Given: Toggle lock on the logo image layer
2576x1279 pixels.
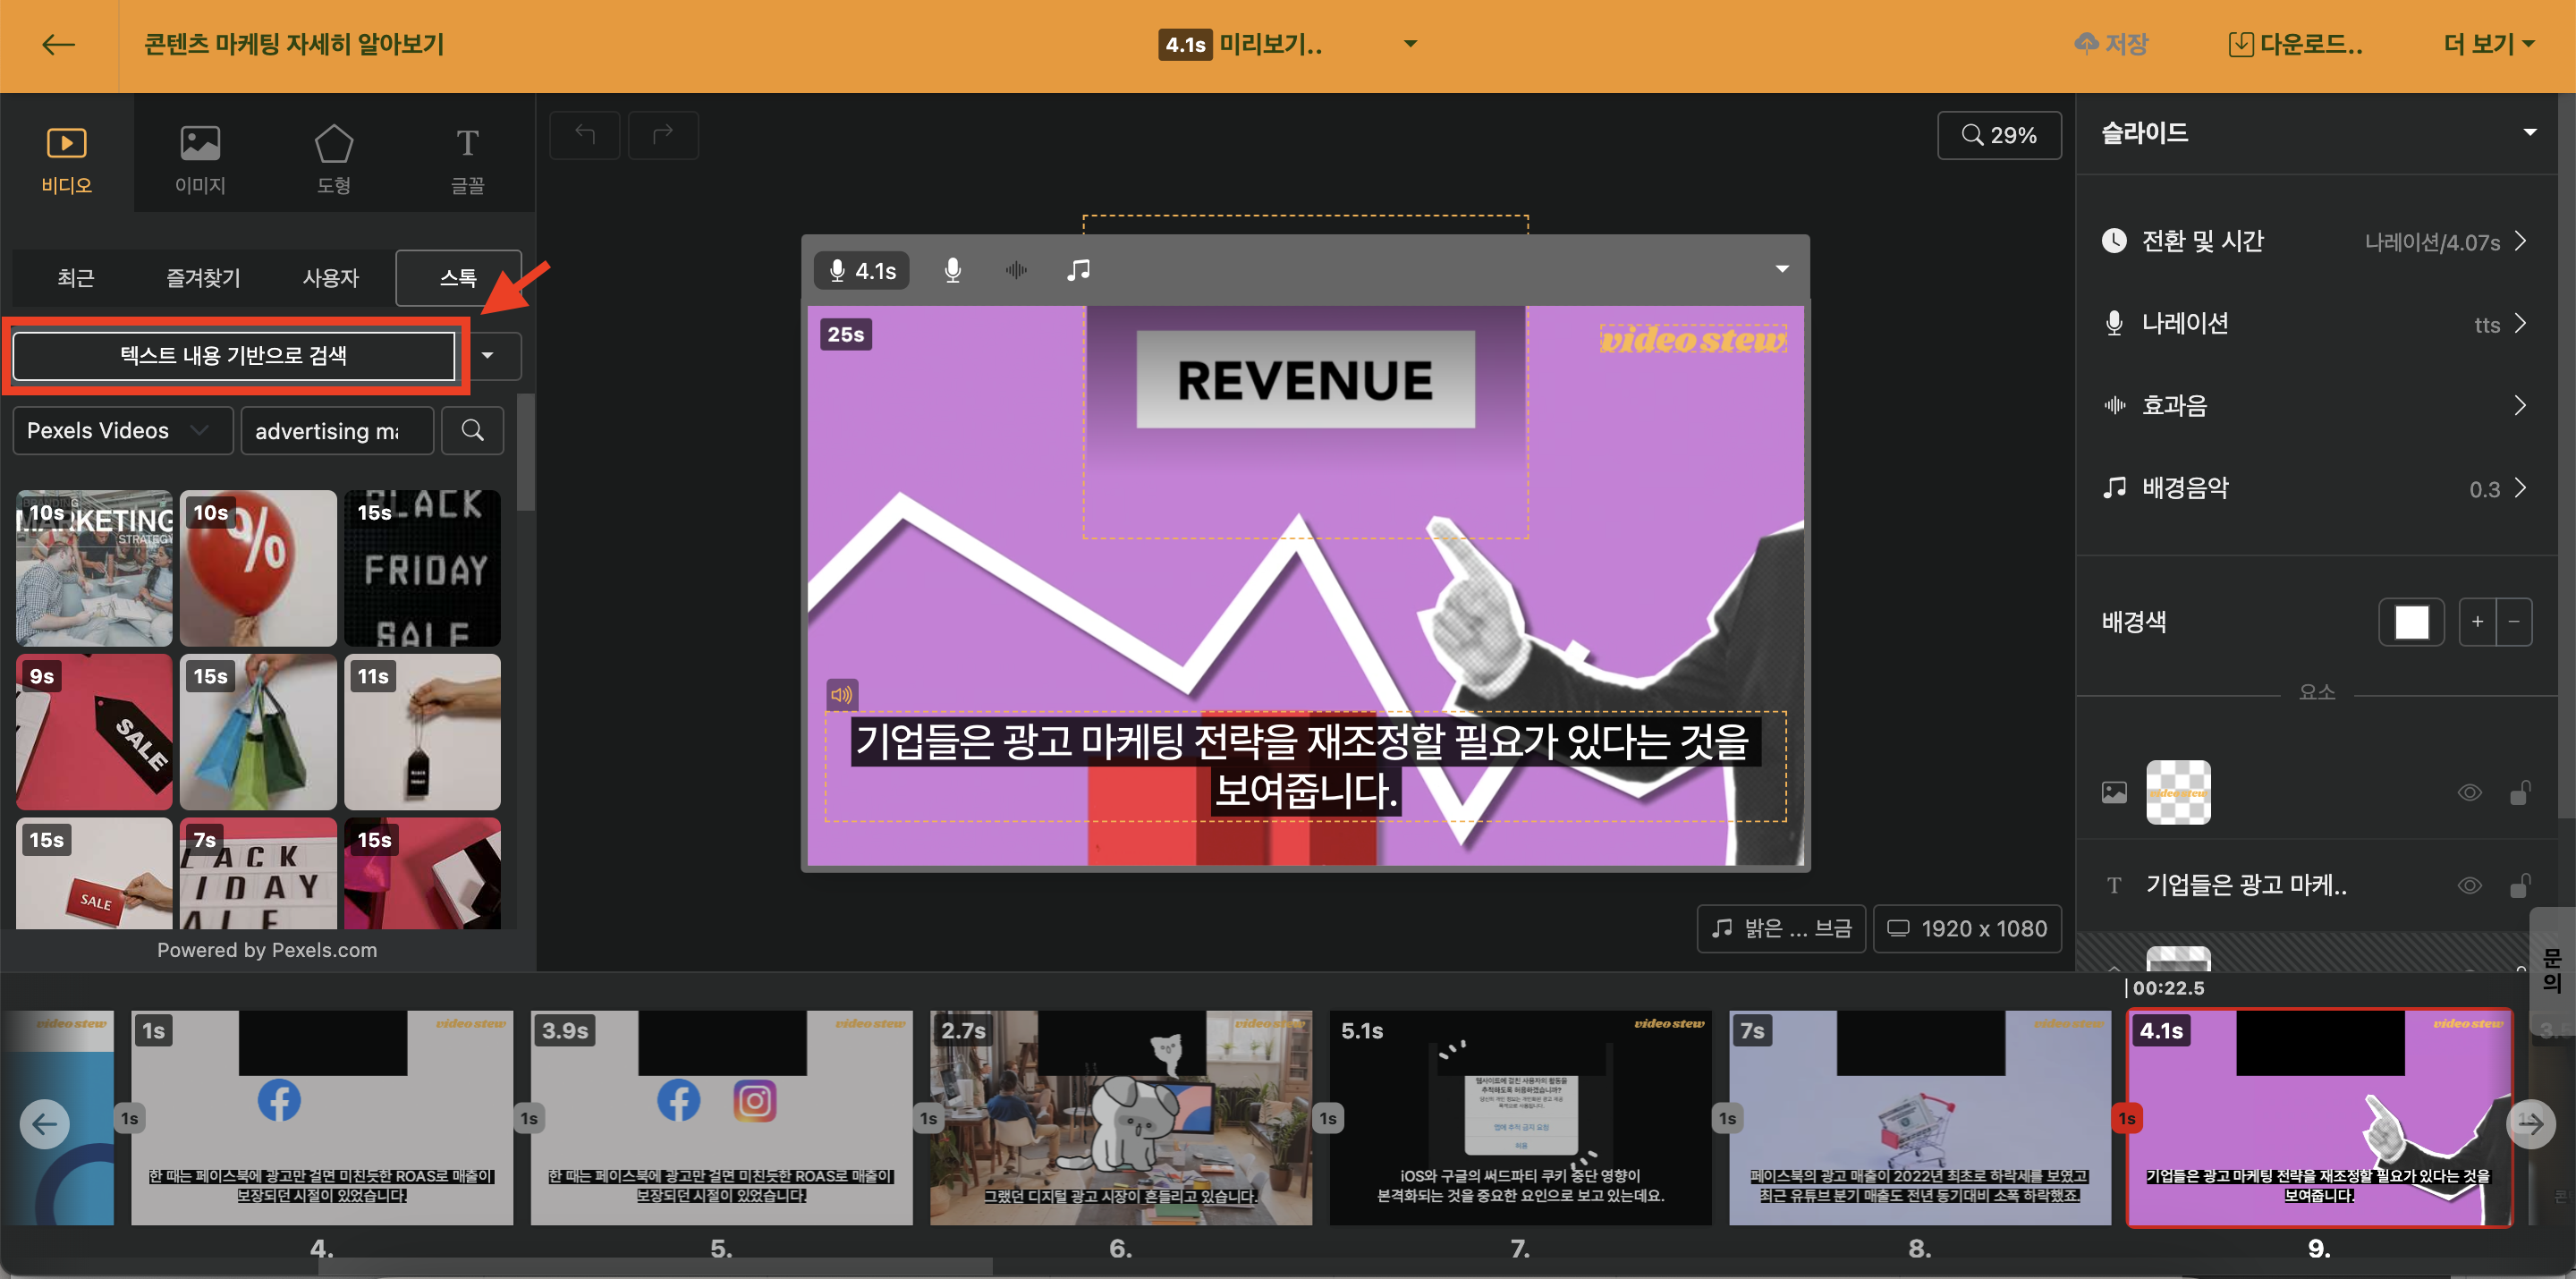Looking at the screenshot, I should pyautogui.click(x=2519, y=793).
